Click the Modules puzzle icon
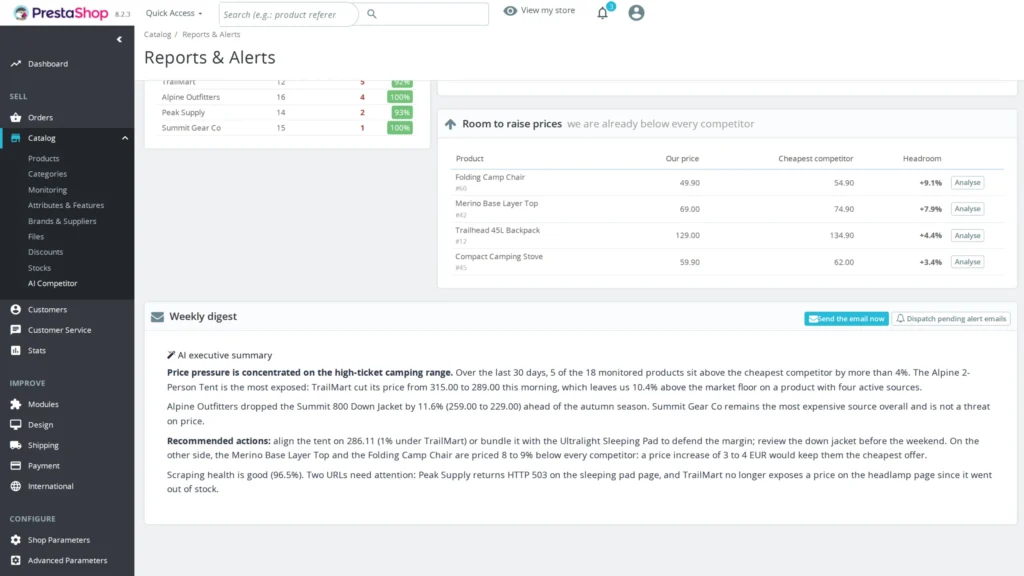Image resolution: width=1024 pixels, height=576 pixels. point(16,404)
